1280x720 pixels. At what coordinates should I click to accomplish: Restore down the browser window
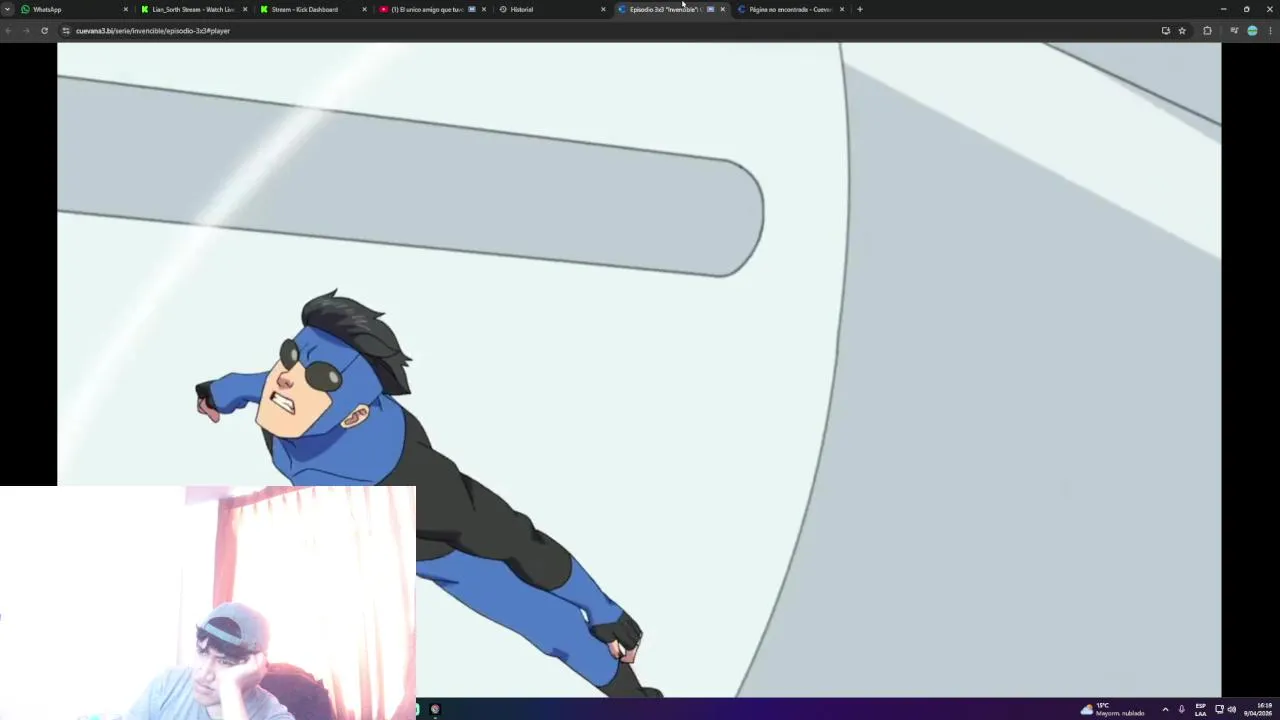(x=1246, y=9)
